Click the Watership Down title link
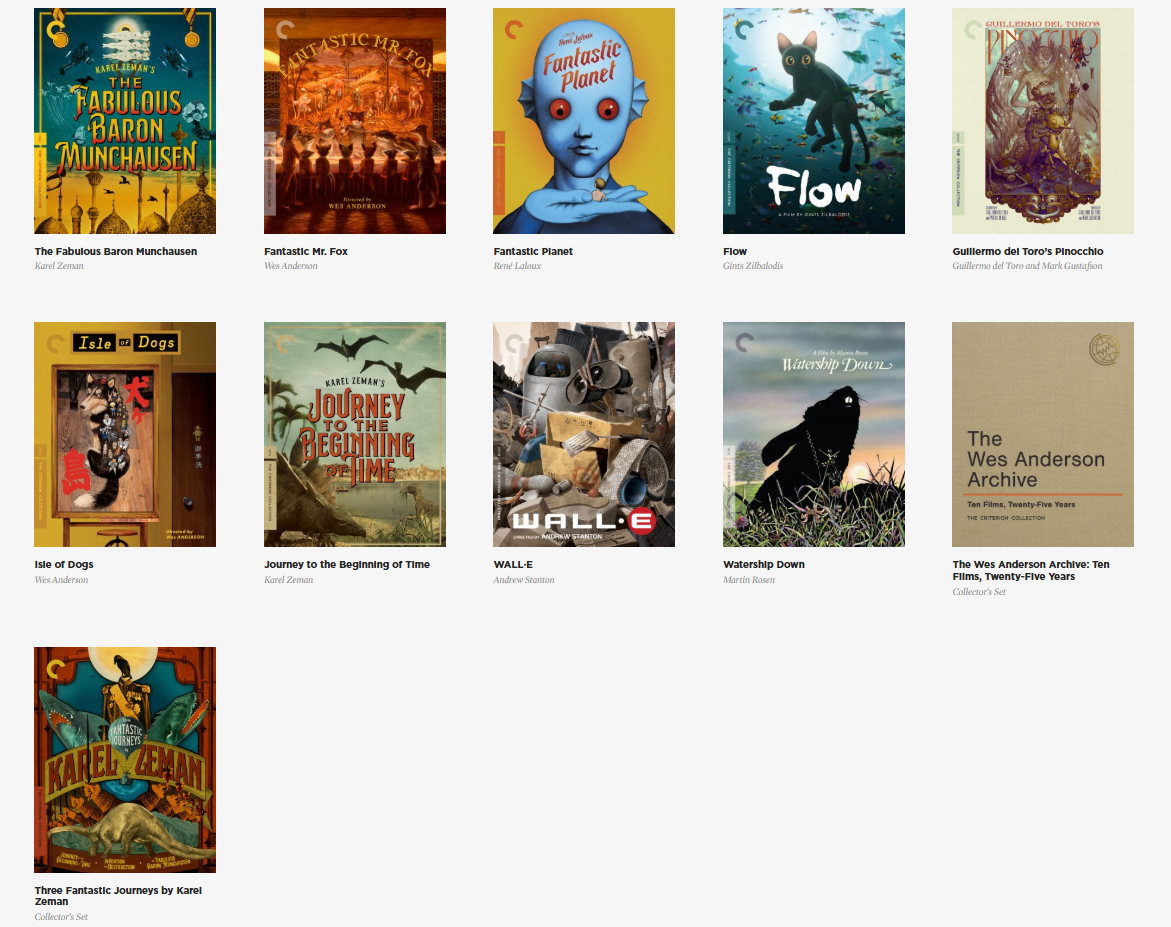Screen dimensions: 1171x927 point(763,565)
